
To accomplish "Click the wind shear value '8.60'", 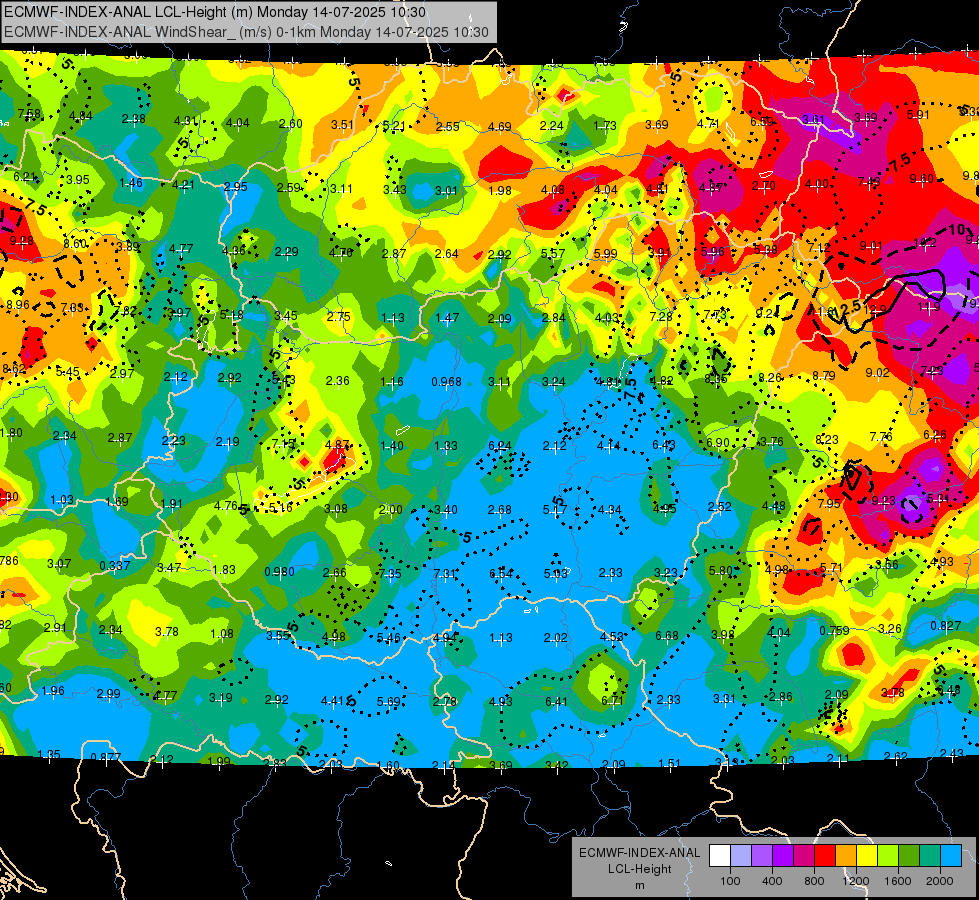I will 75,244.
